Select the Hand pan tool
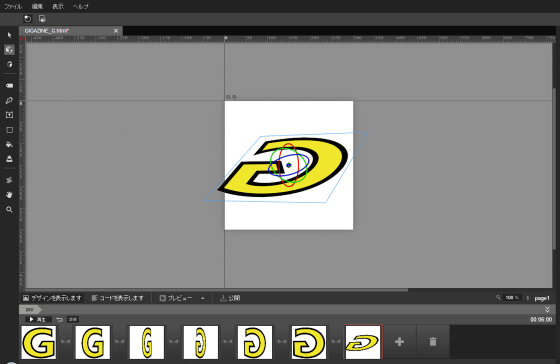This screenshot has width=560, height=364. (x=9, y=195)
